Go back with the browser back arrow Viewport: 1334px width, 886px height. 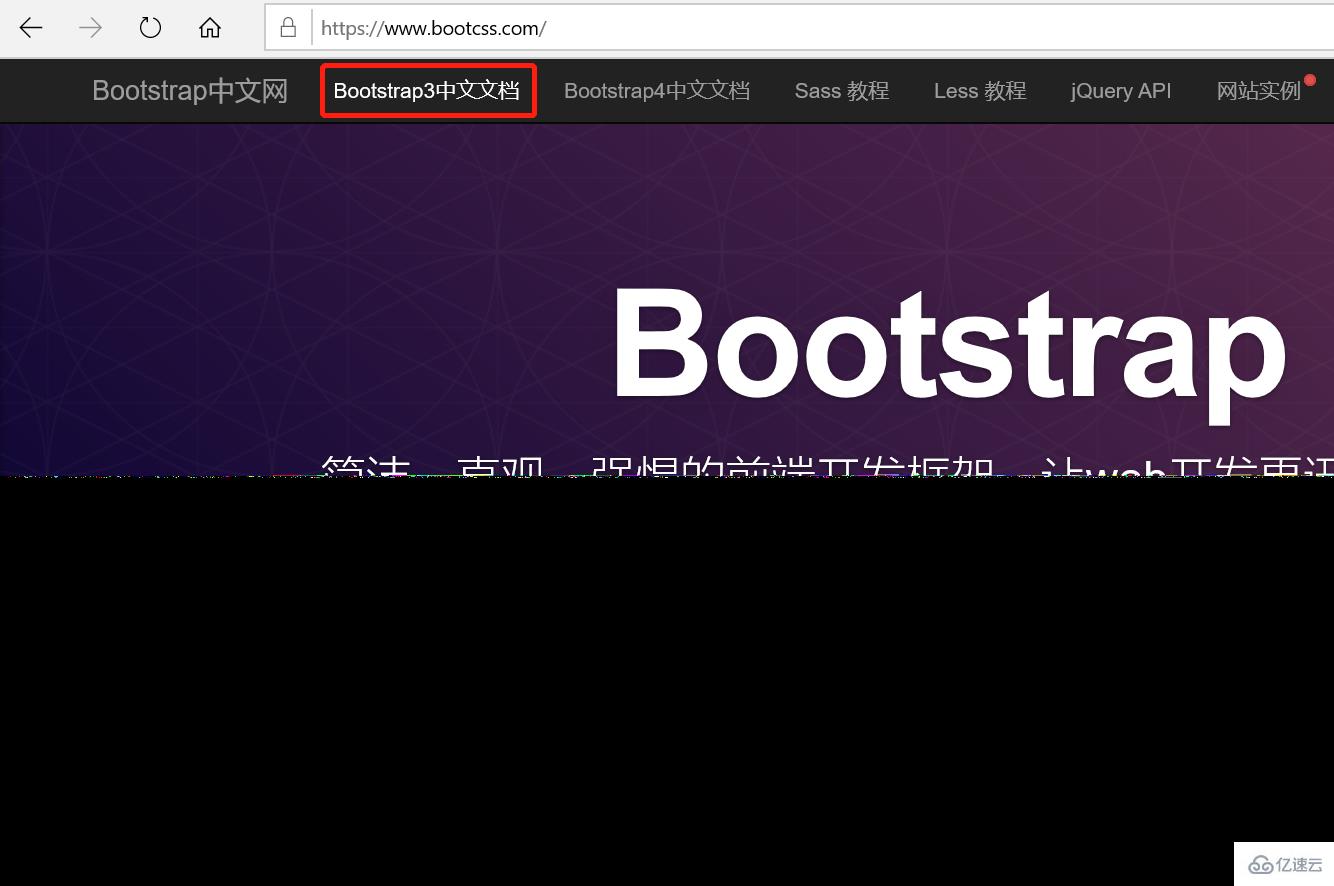click(x=31, y=28)
